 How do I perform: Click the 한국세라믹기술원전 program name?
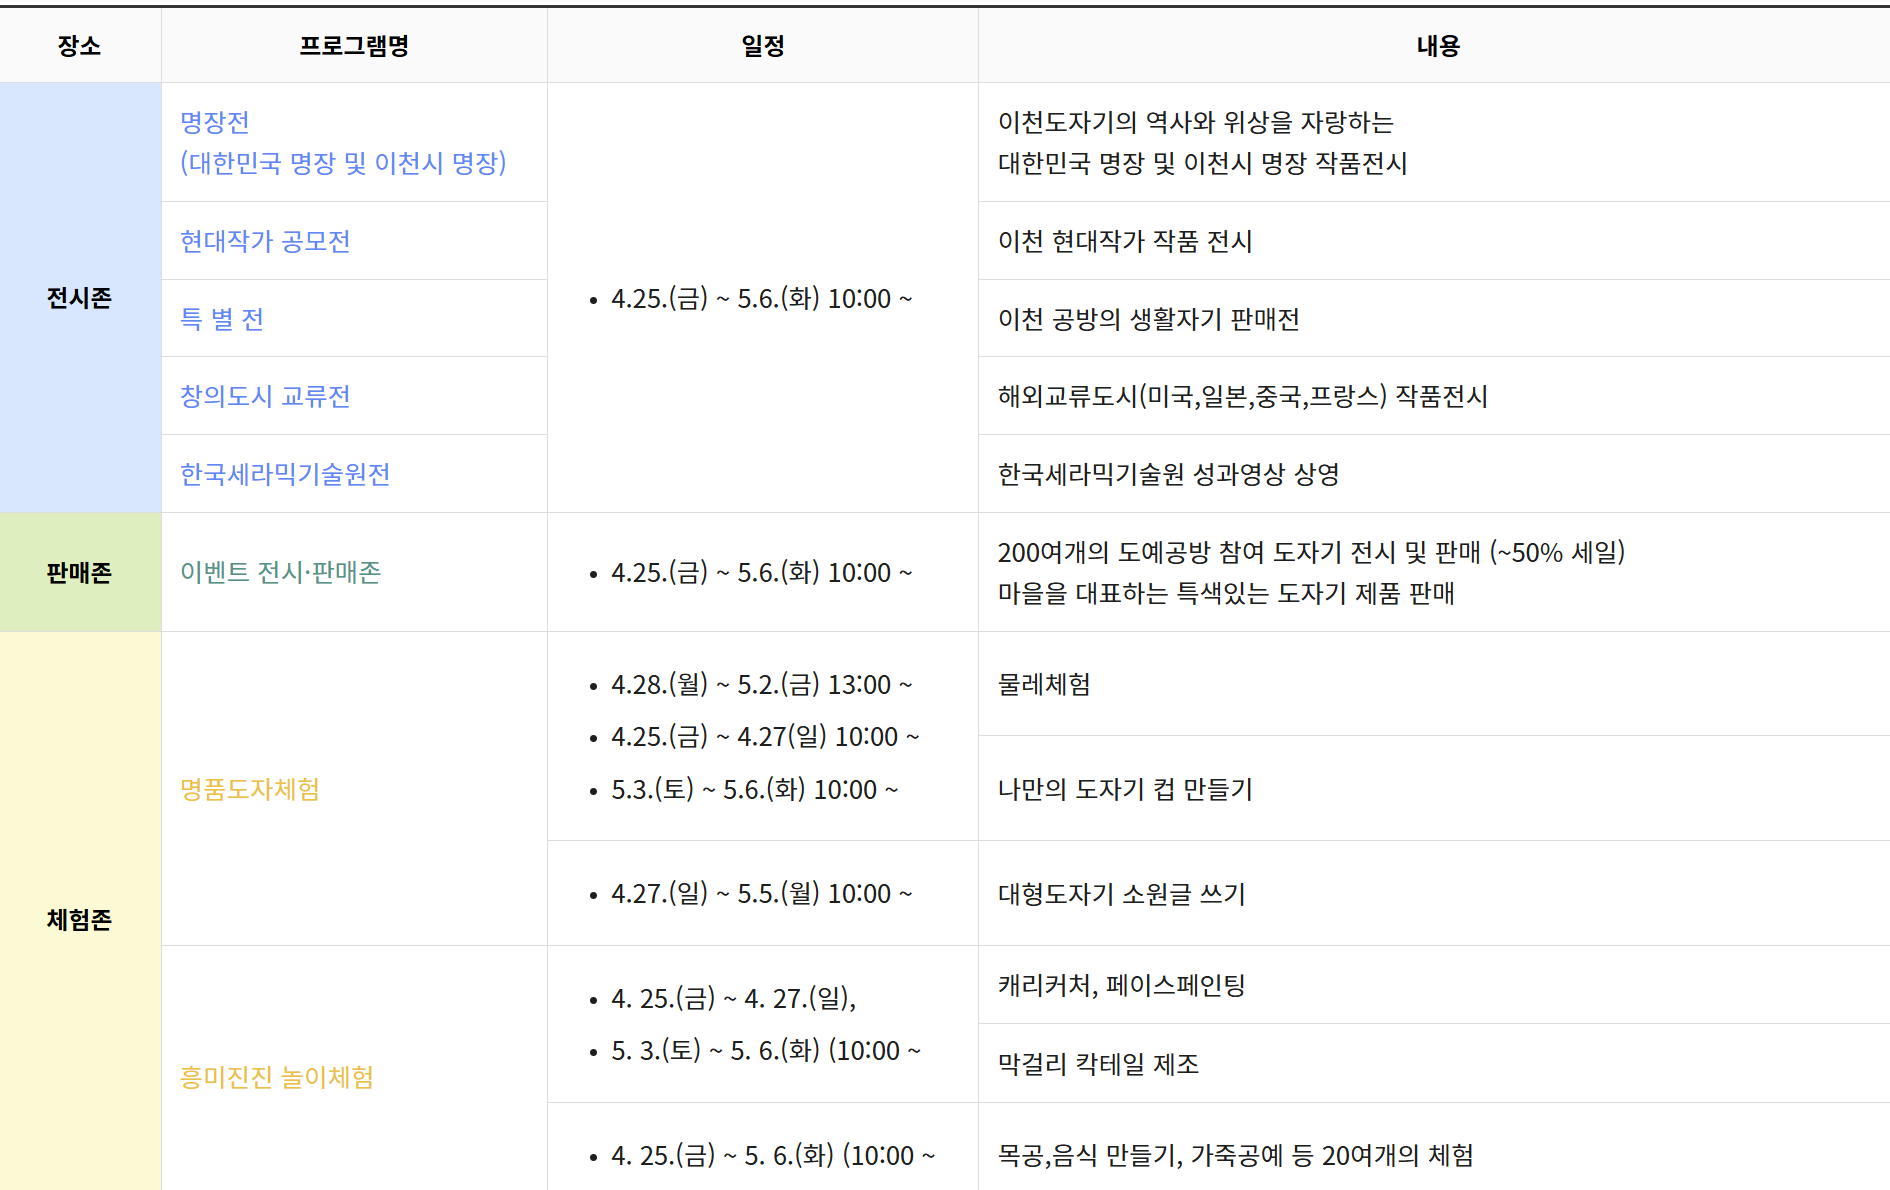tap(285, 474)
